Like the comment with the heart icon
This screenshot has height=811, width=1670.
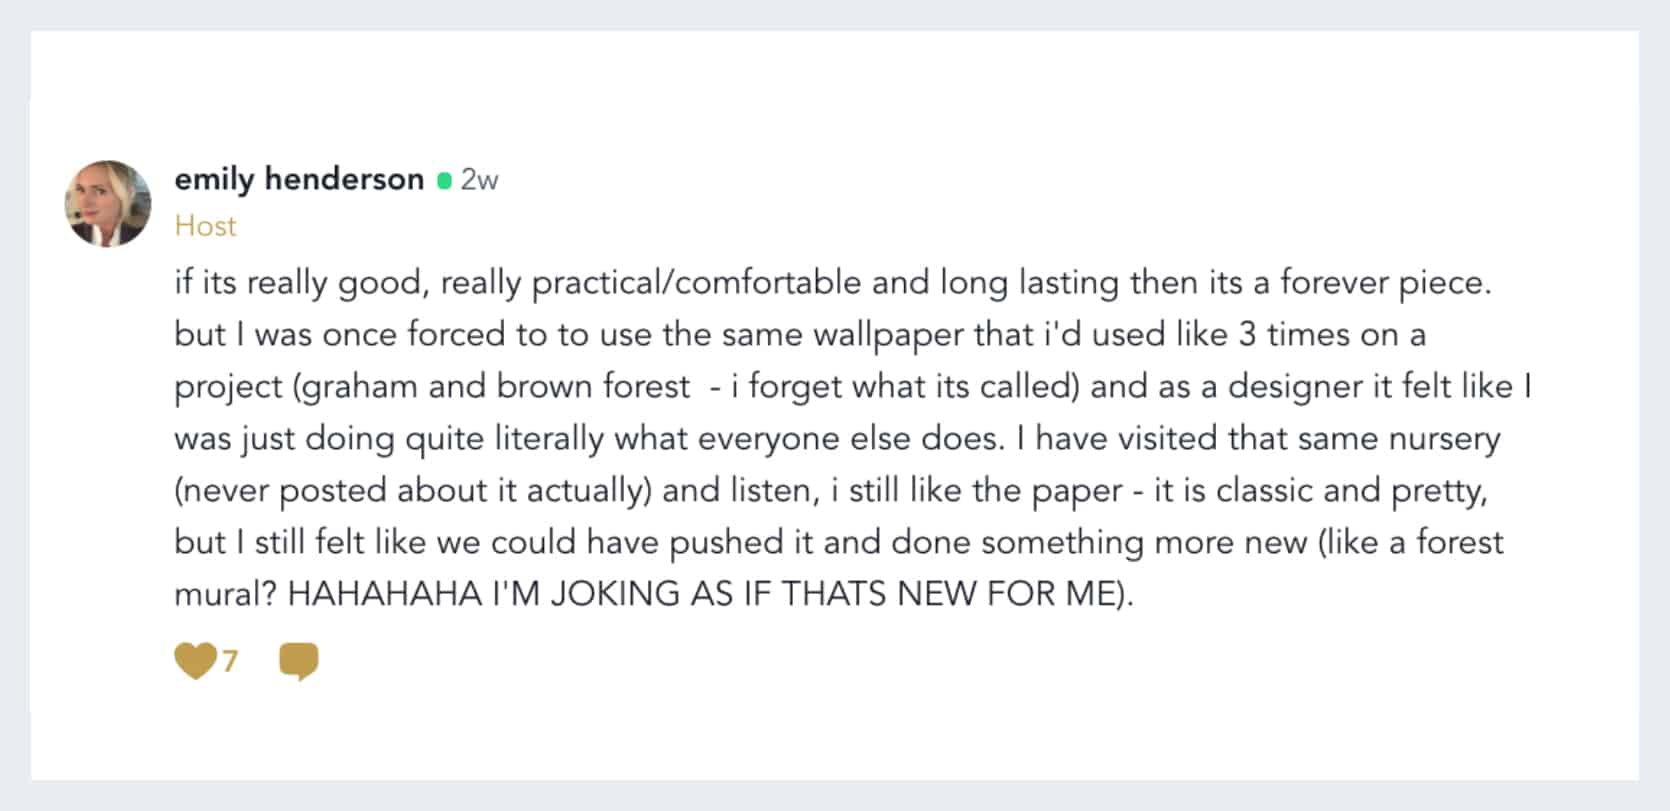click(195, 661)
